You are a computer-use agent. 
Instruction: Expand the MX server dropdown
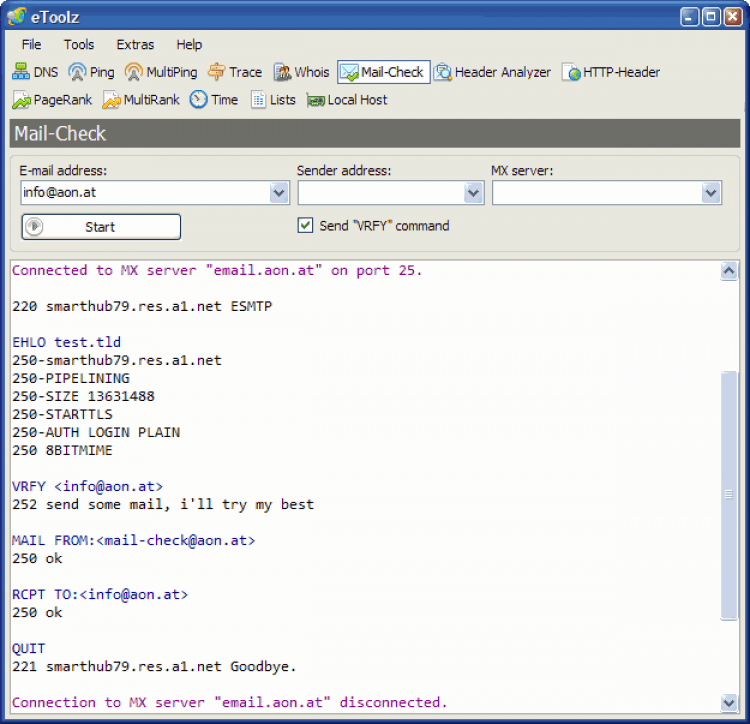pyautogui.click(x=711, y=193)
